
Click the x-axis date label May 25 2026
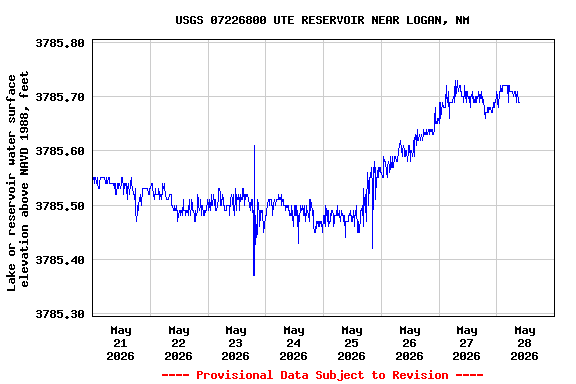(352, 343)
